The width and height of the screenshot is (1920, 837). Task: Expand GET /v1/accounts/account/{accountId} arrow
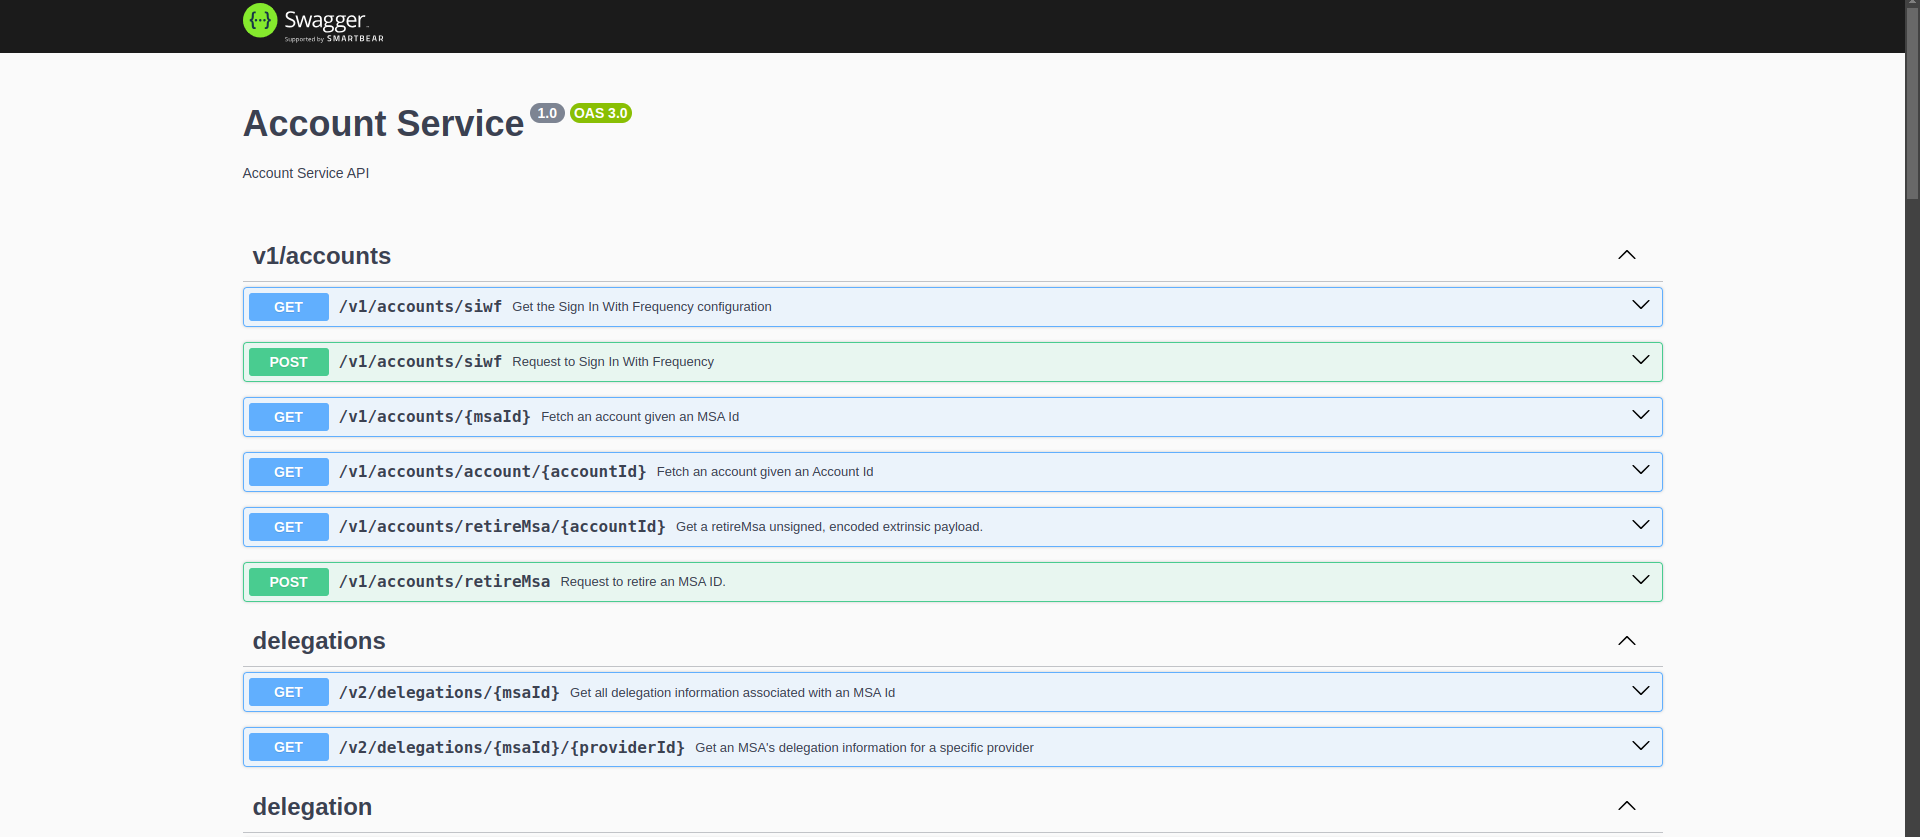coord(1641,470)
